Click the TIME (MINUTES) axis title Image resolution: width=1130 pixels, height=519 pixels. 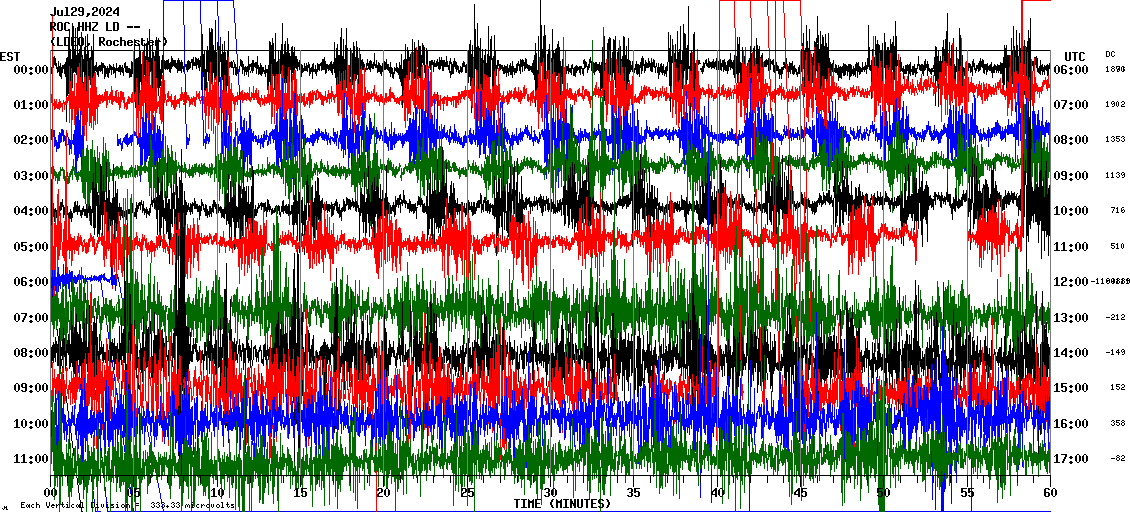point(562,504)
